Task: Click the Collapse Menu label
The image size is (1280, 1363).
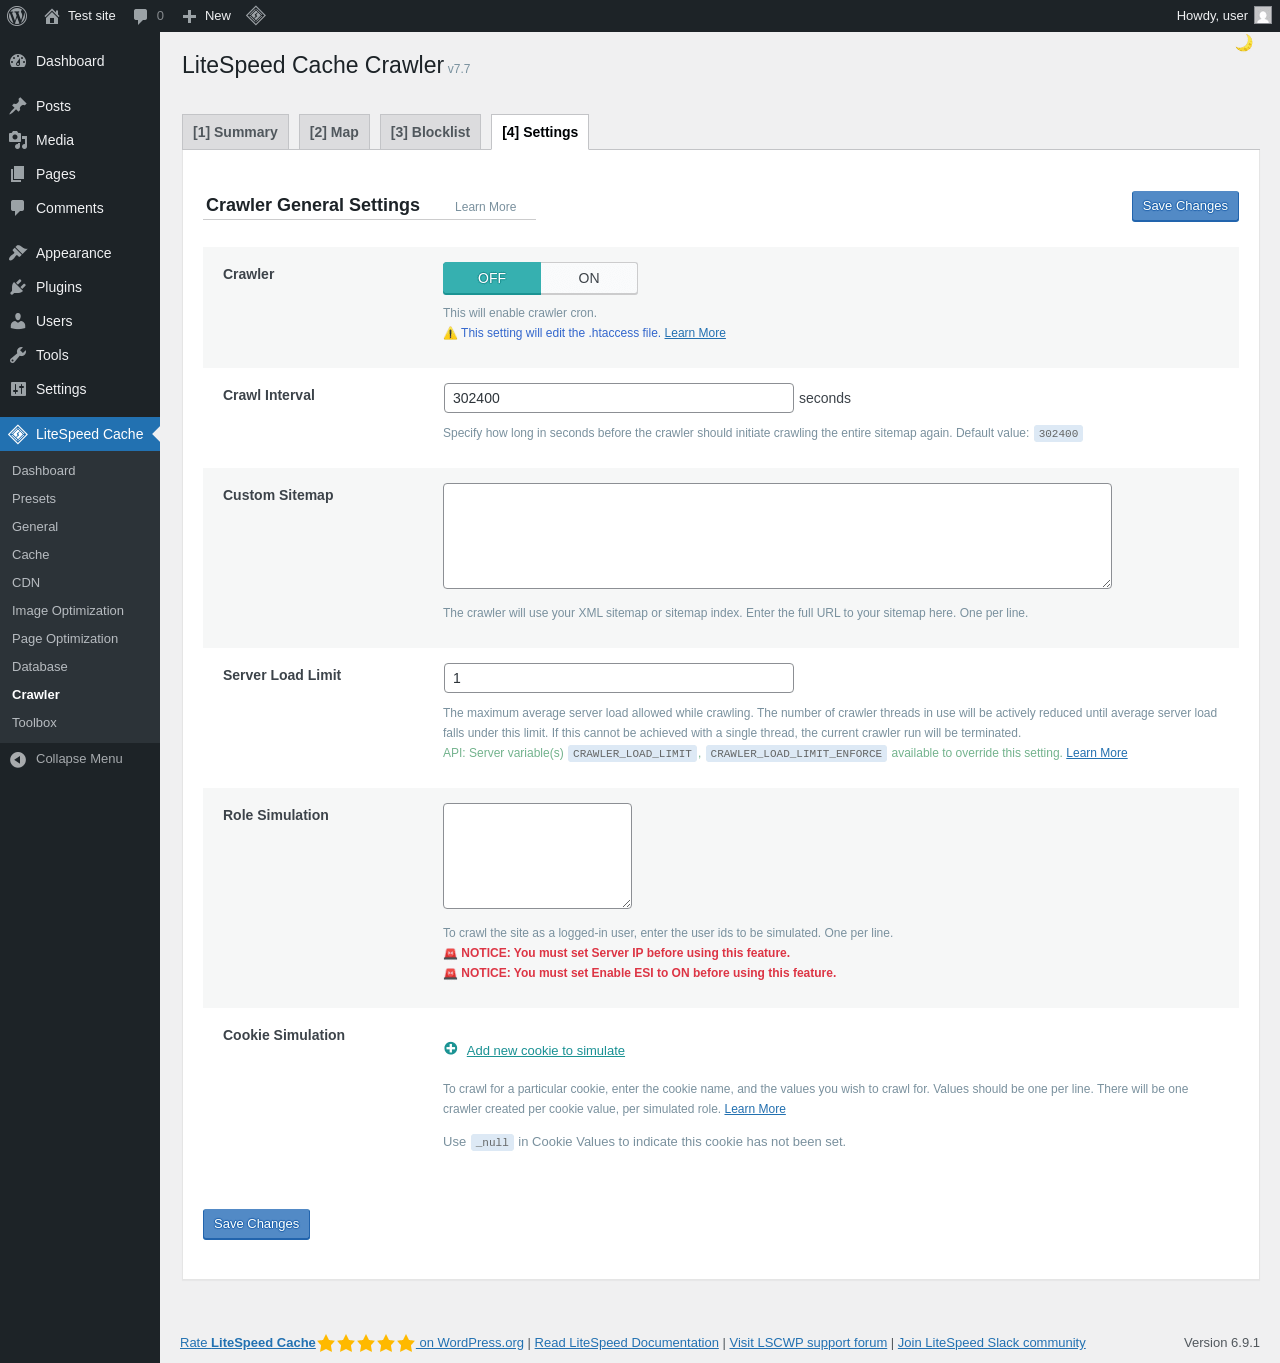Action: click(79, 759)
